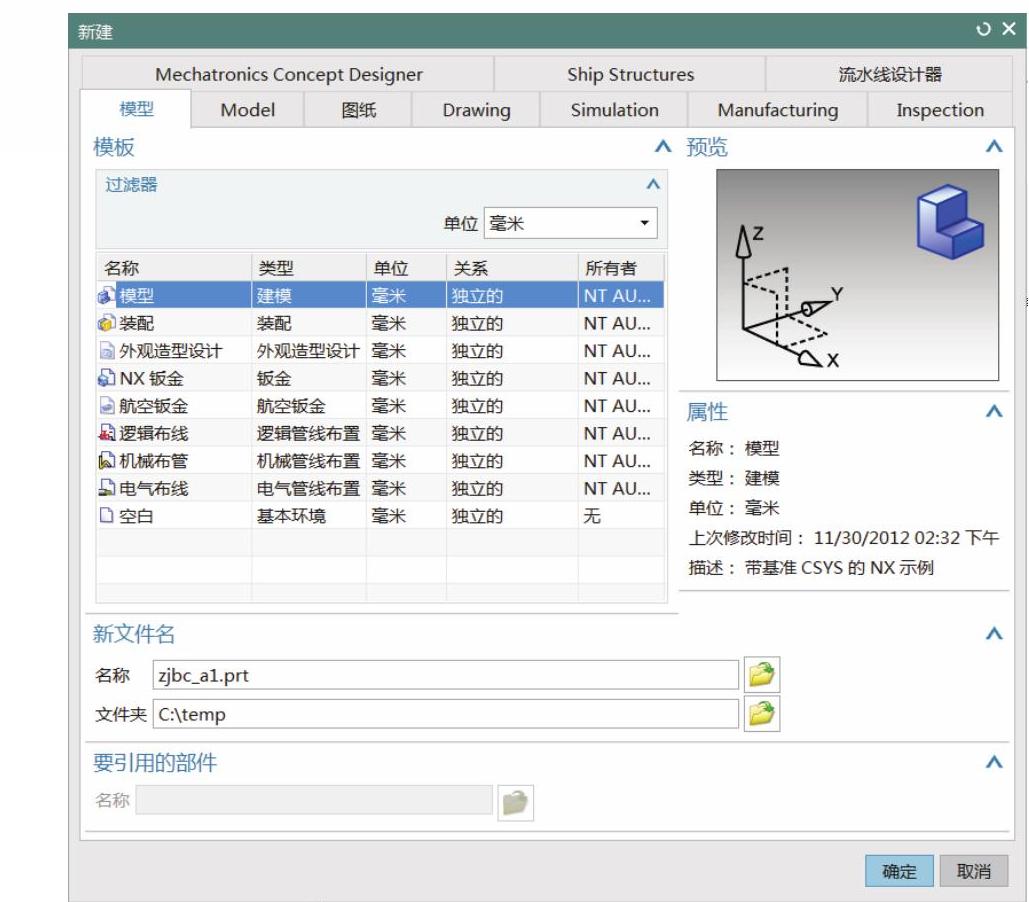The width and height of the screenshot is (1029, 902).
Task: Select the Model tab
Action: click(x=247, y=110)
